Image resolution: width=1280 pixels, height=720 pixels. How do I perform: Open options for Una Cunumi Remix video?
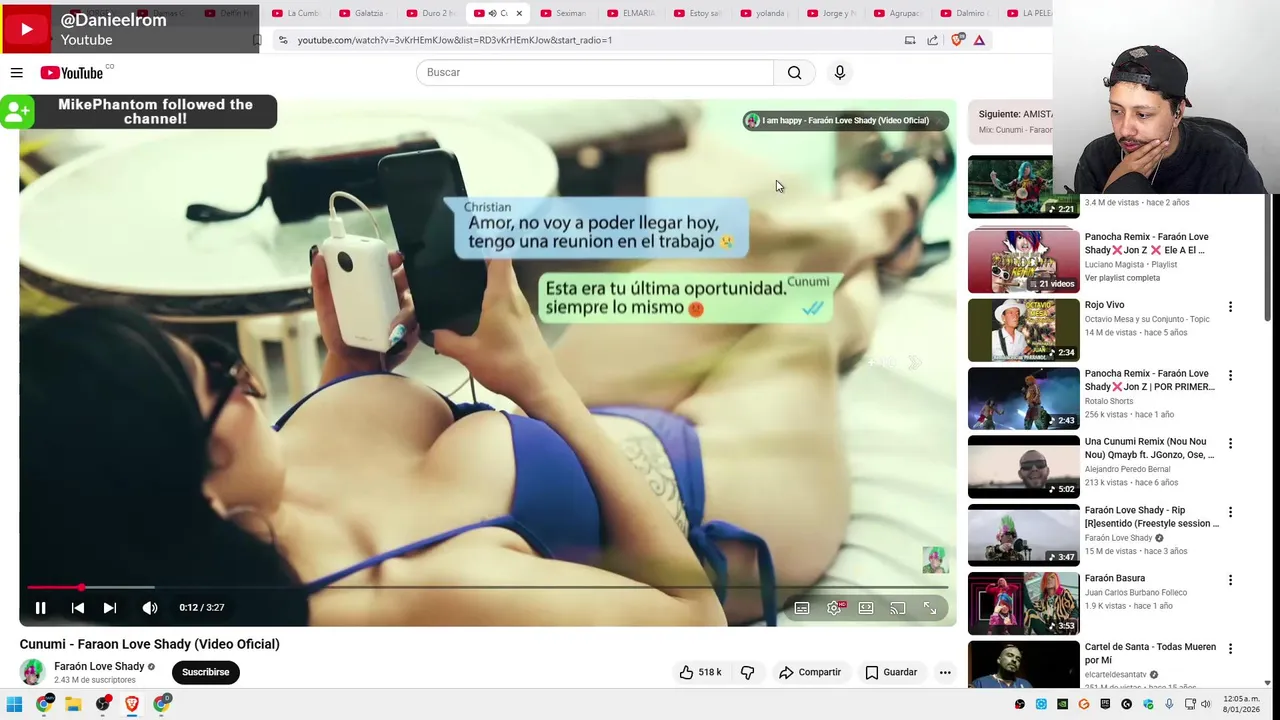tap(1230, 444)
